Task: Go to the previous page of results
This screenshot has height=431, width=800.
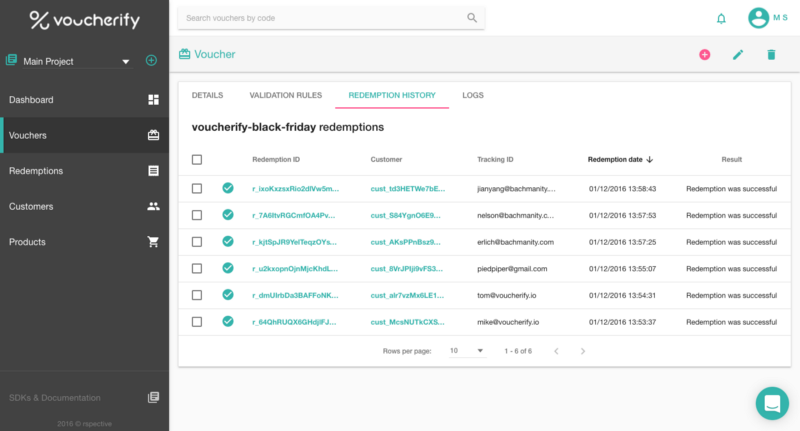Action: (x=556, y=351)
